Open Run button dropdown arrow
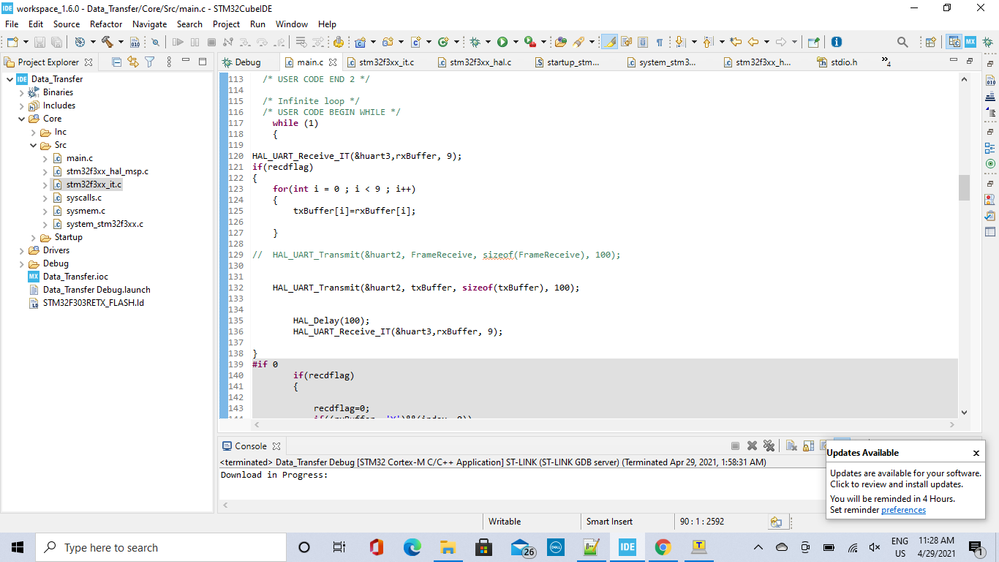 click(x=515, y=42)
